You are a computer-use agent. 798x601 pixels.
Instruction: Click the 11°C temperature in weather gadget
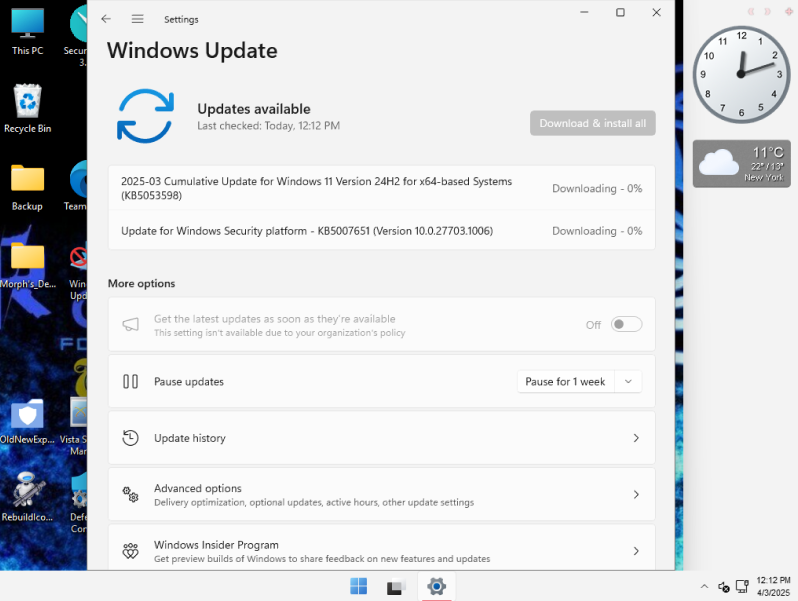pos(768,152)
